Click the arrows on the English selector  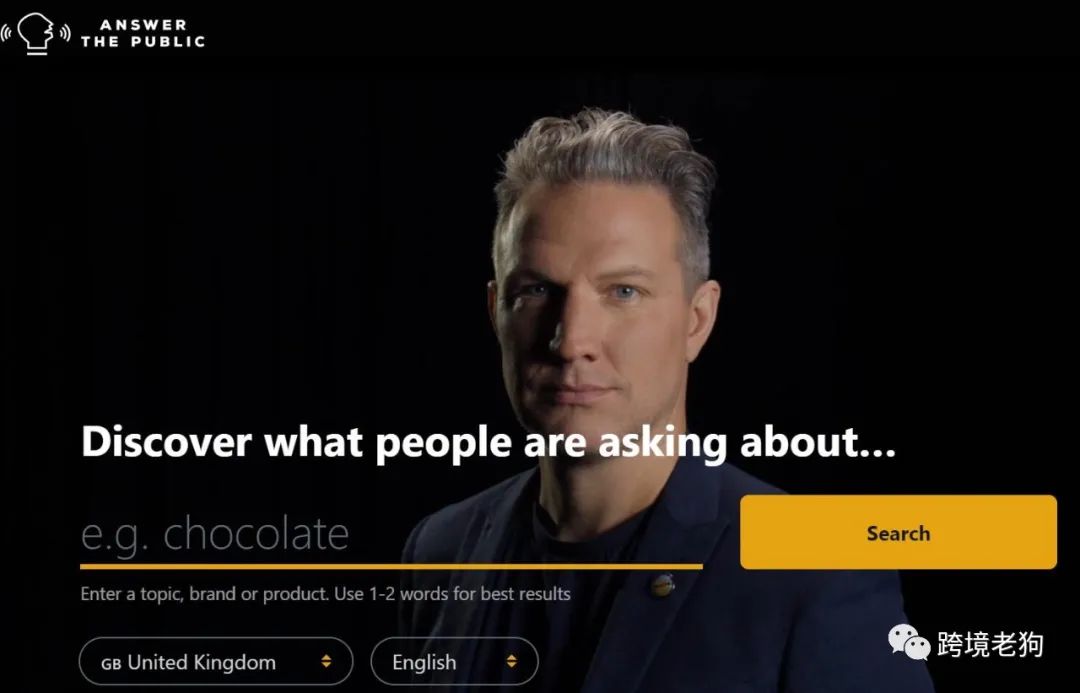tap(511, 661)
